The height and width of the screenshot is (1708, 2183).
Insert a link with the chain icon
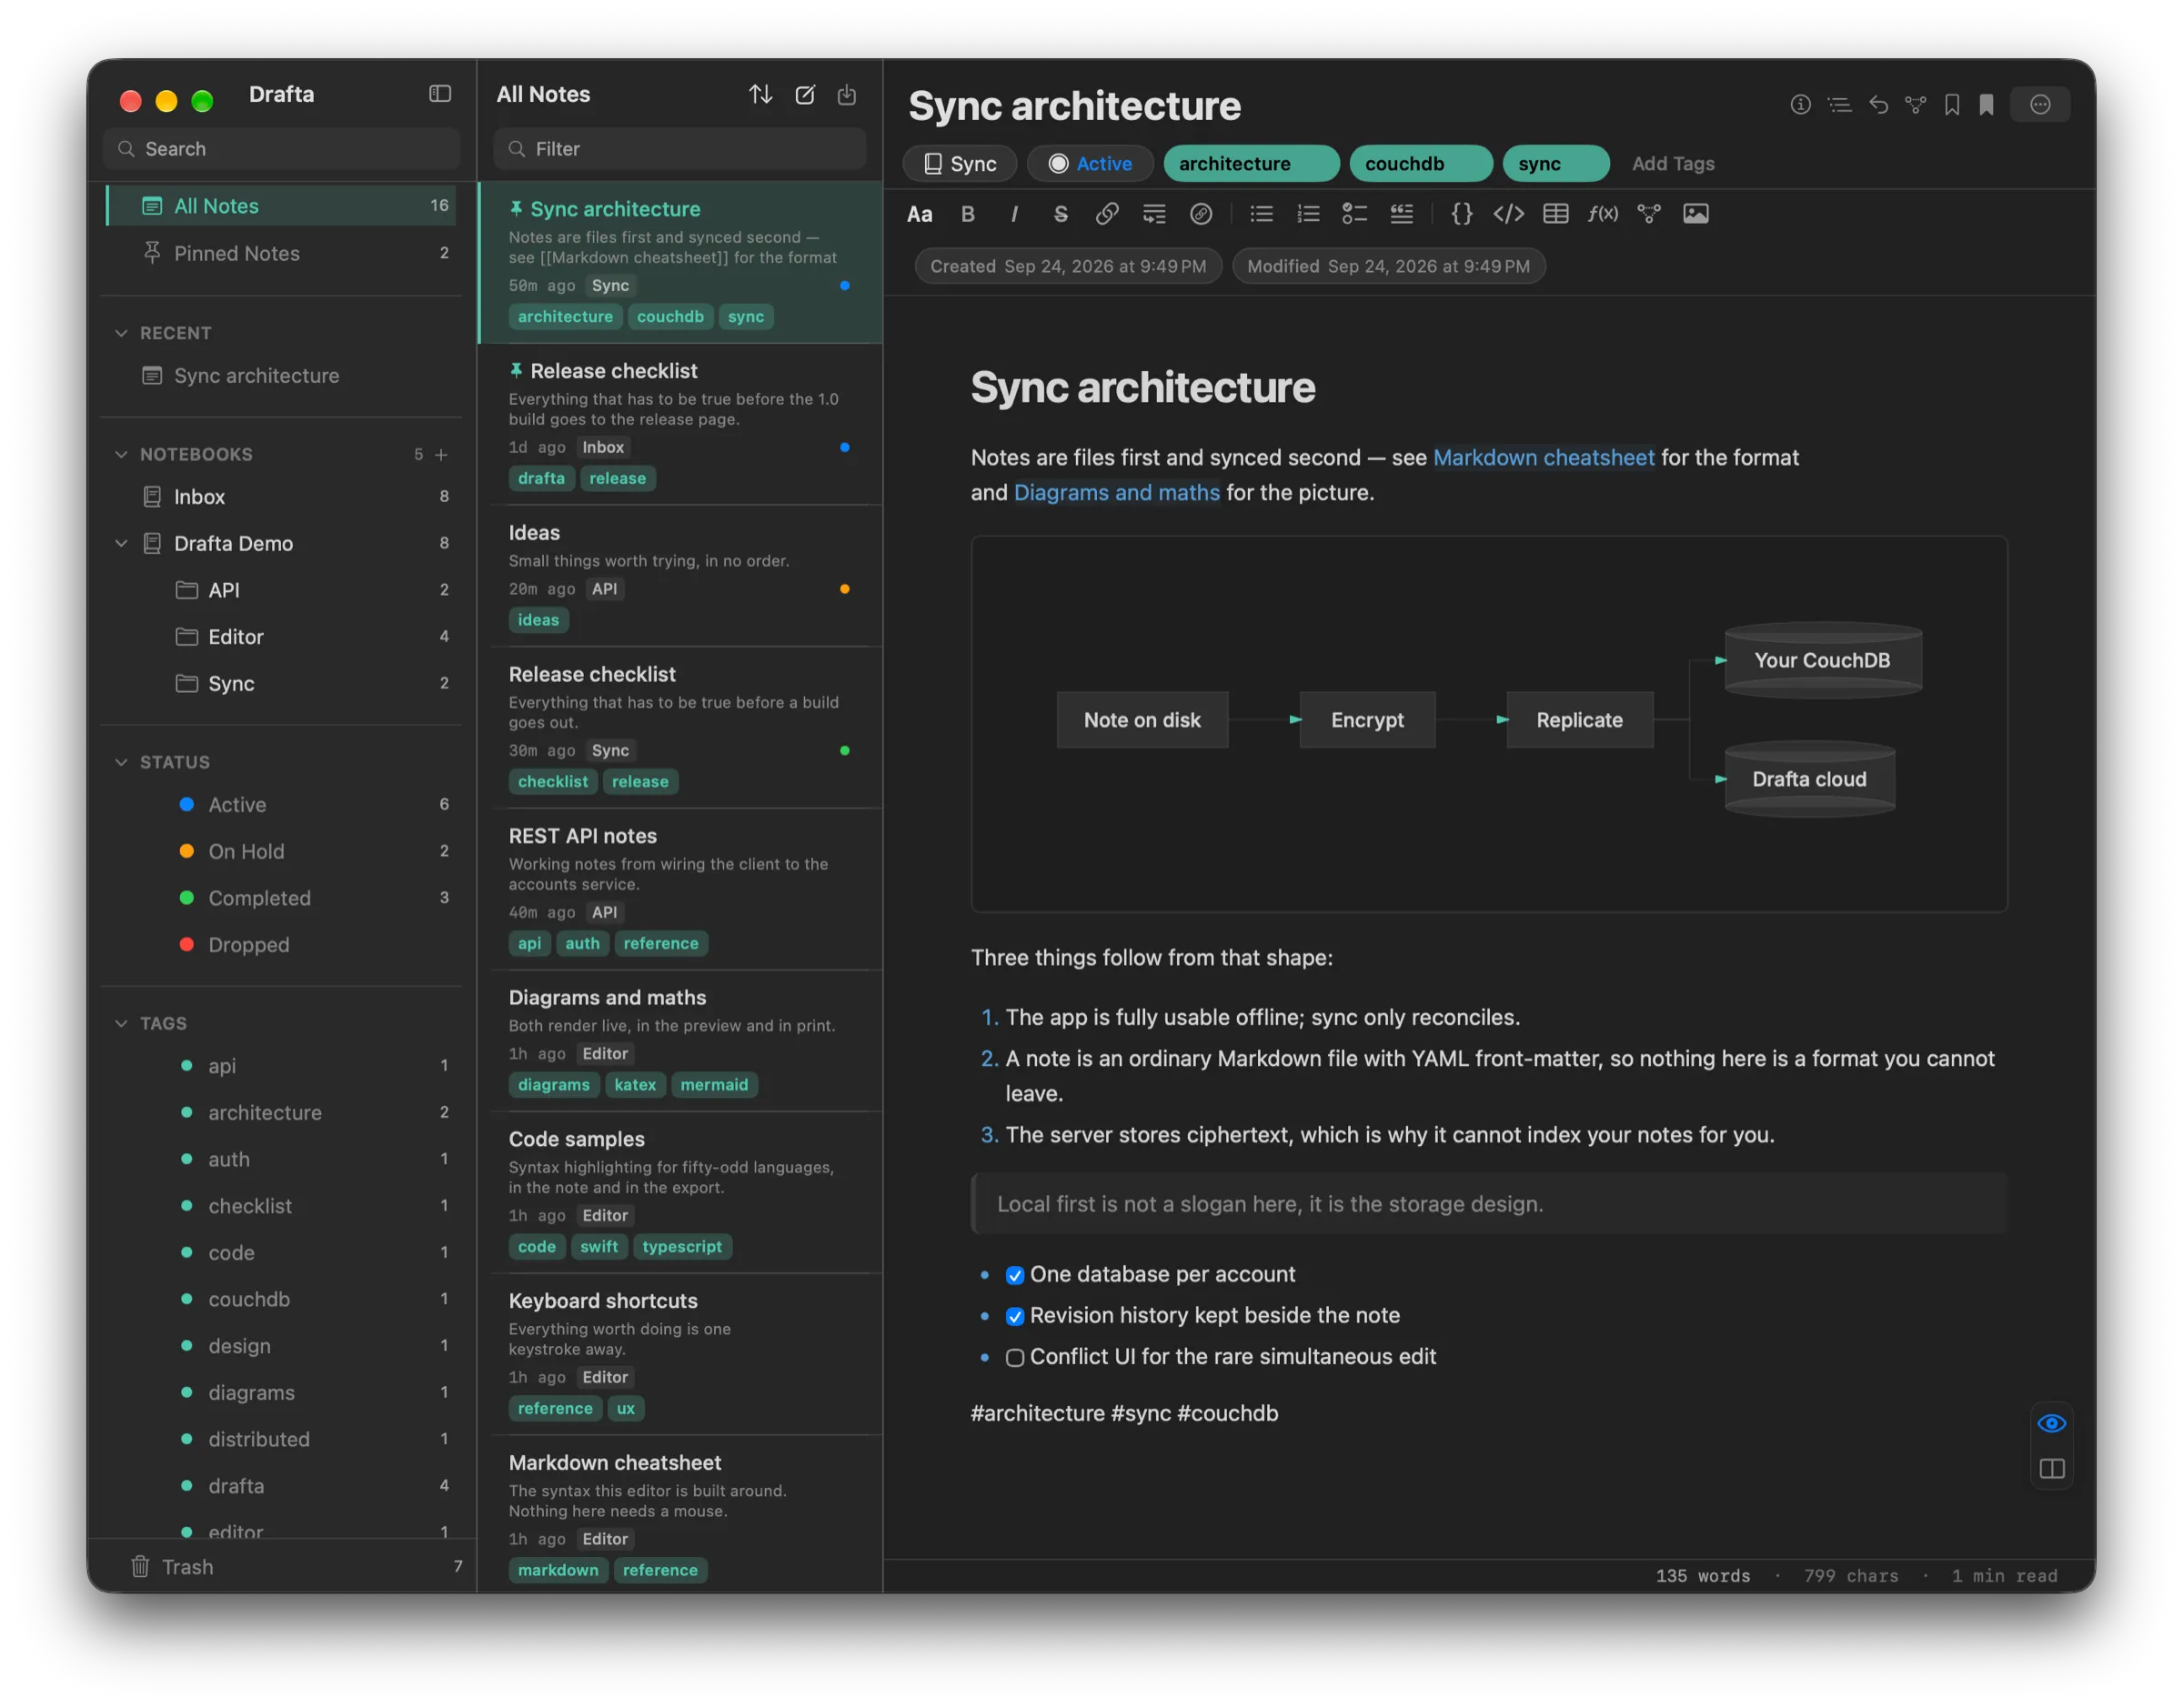pos(1107,214)
